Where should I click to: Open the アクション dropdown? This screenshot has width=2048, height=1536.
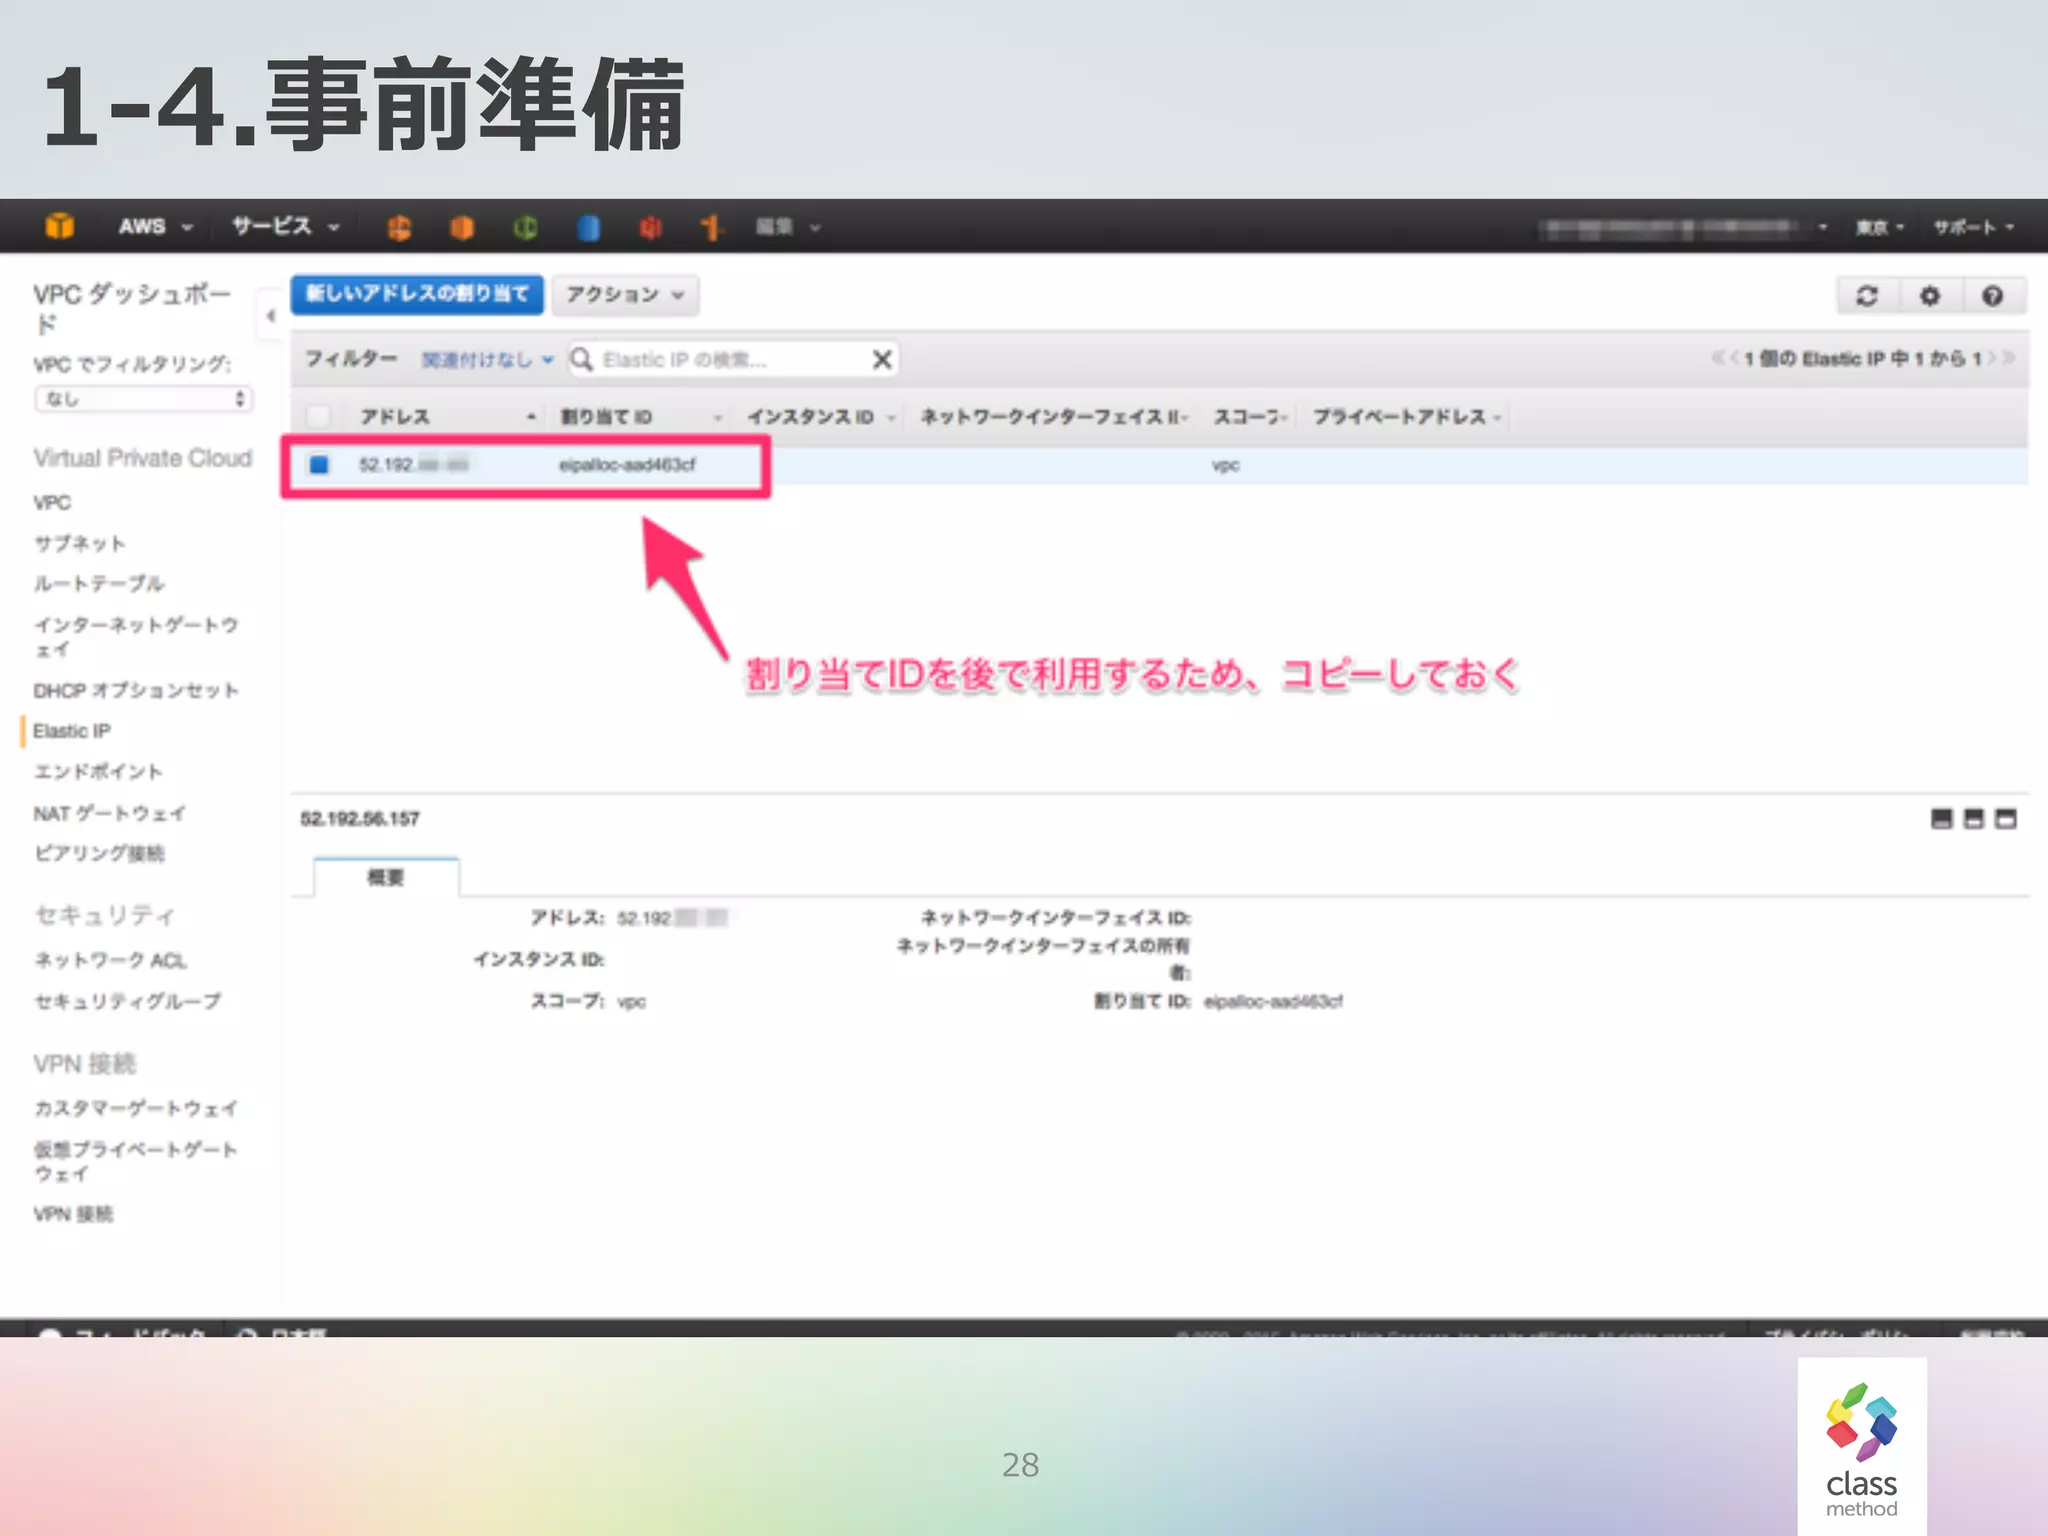(x=624, y=295)
